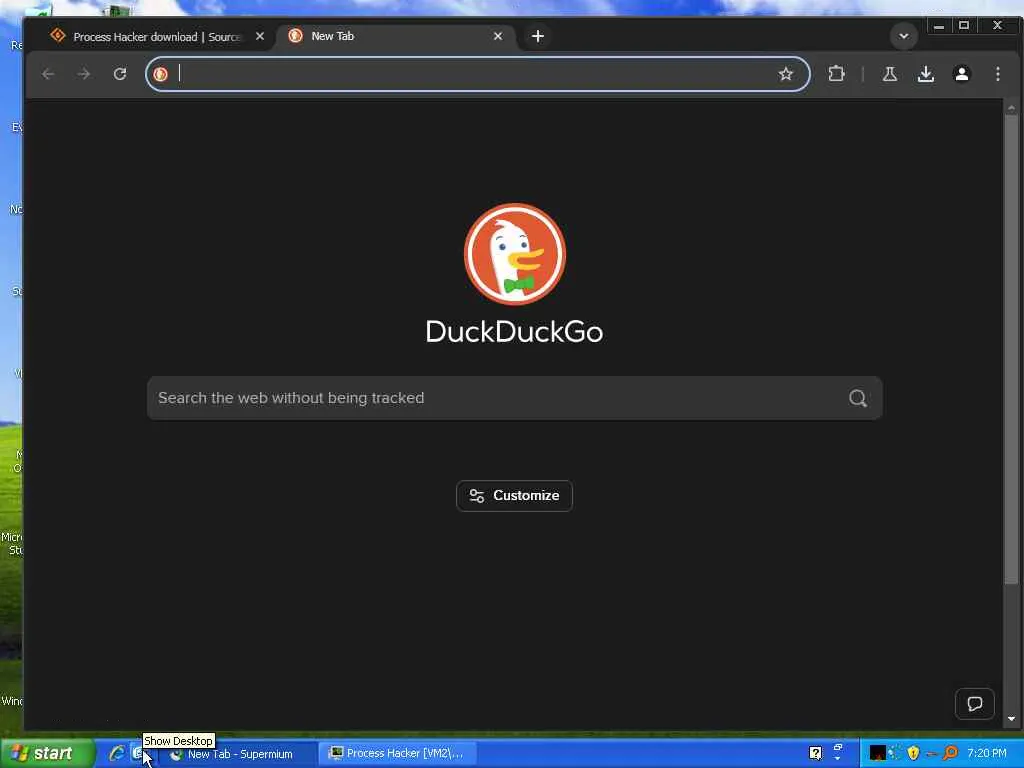Open the Customize button
The height and width of the screenshot is (768, 1024).
(x=515, y=496)
